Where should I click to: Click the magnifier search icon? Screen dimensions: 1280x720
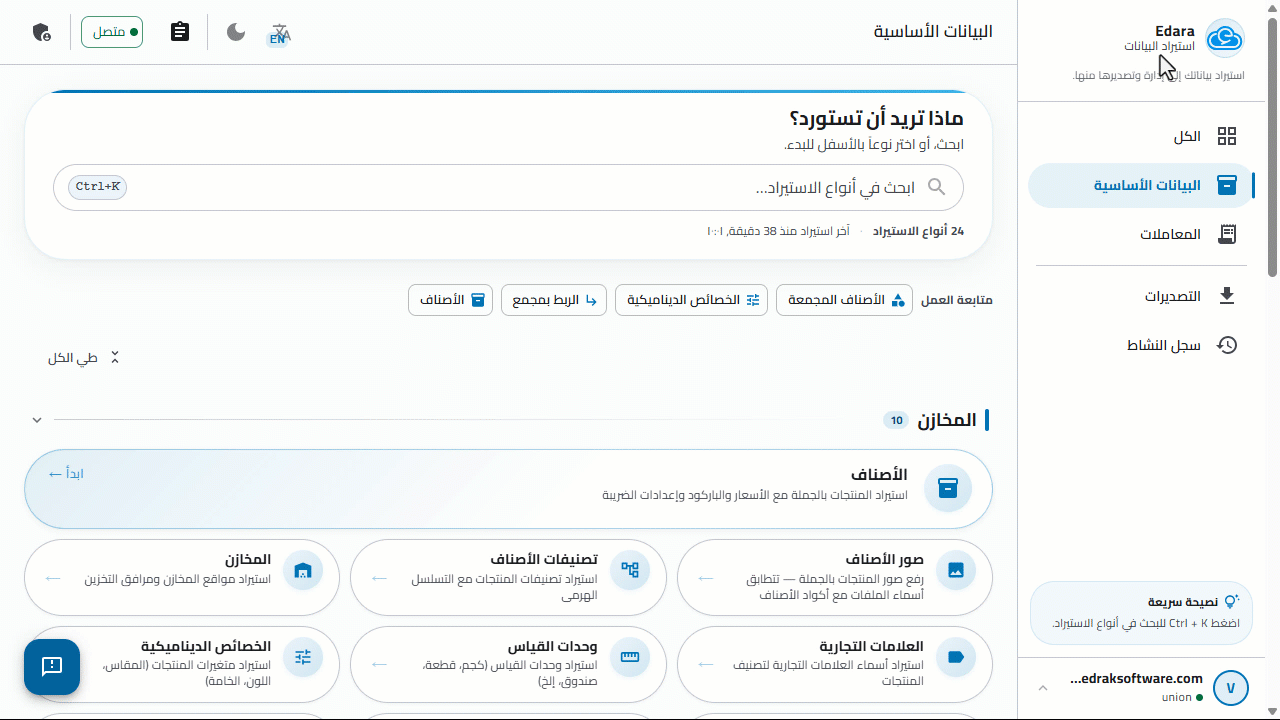(937, 187)
